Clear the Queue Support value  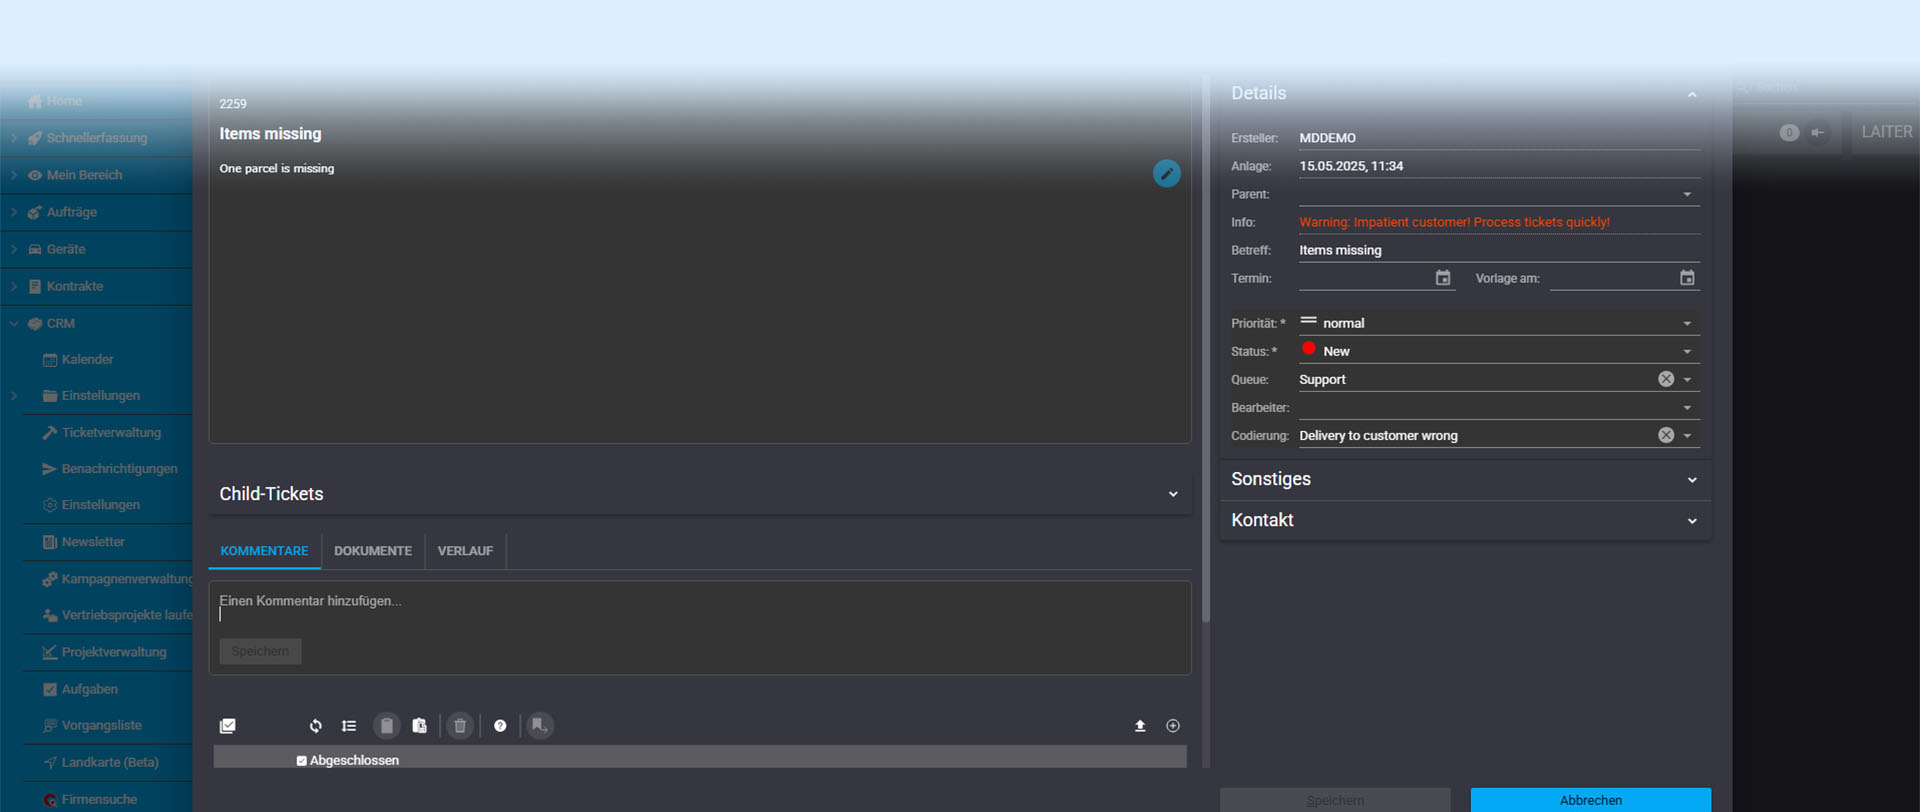1666,379
